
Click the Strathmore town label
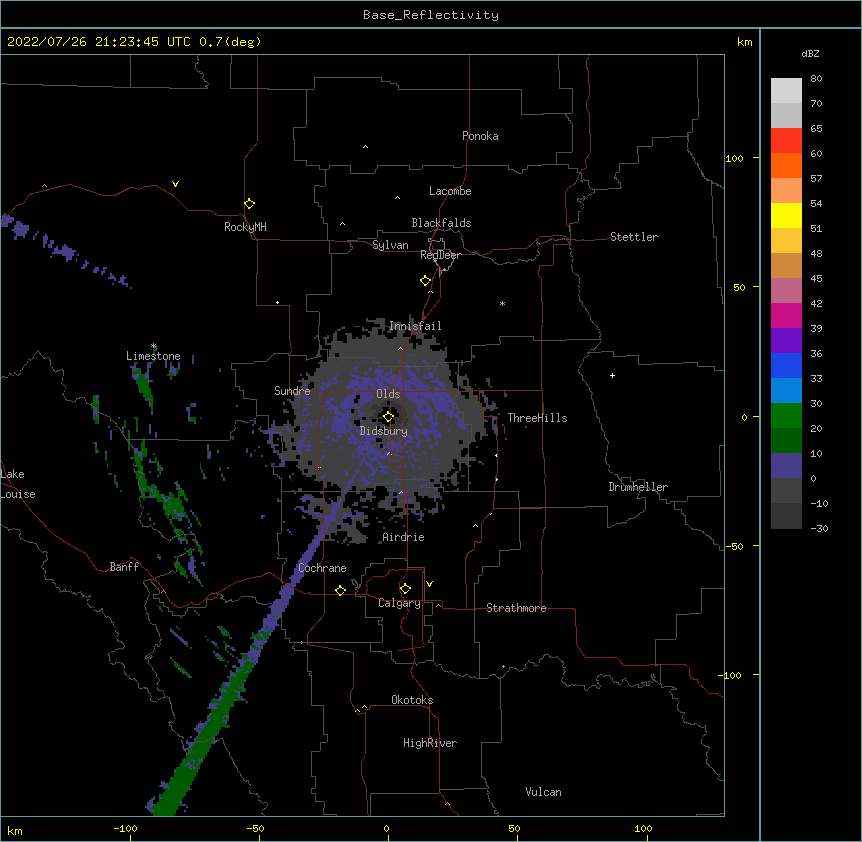click(x=516, y=608)
